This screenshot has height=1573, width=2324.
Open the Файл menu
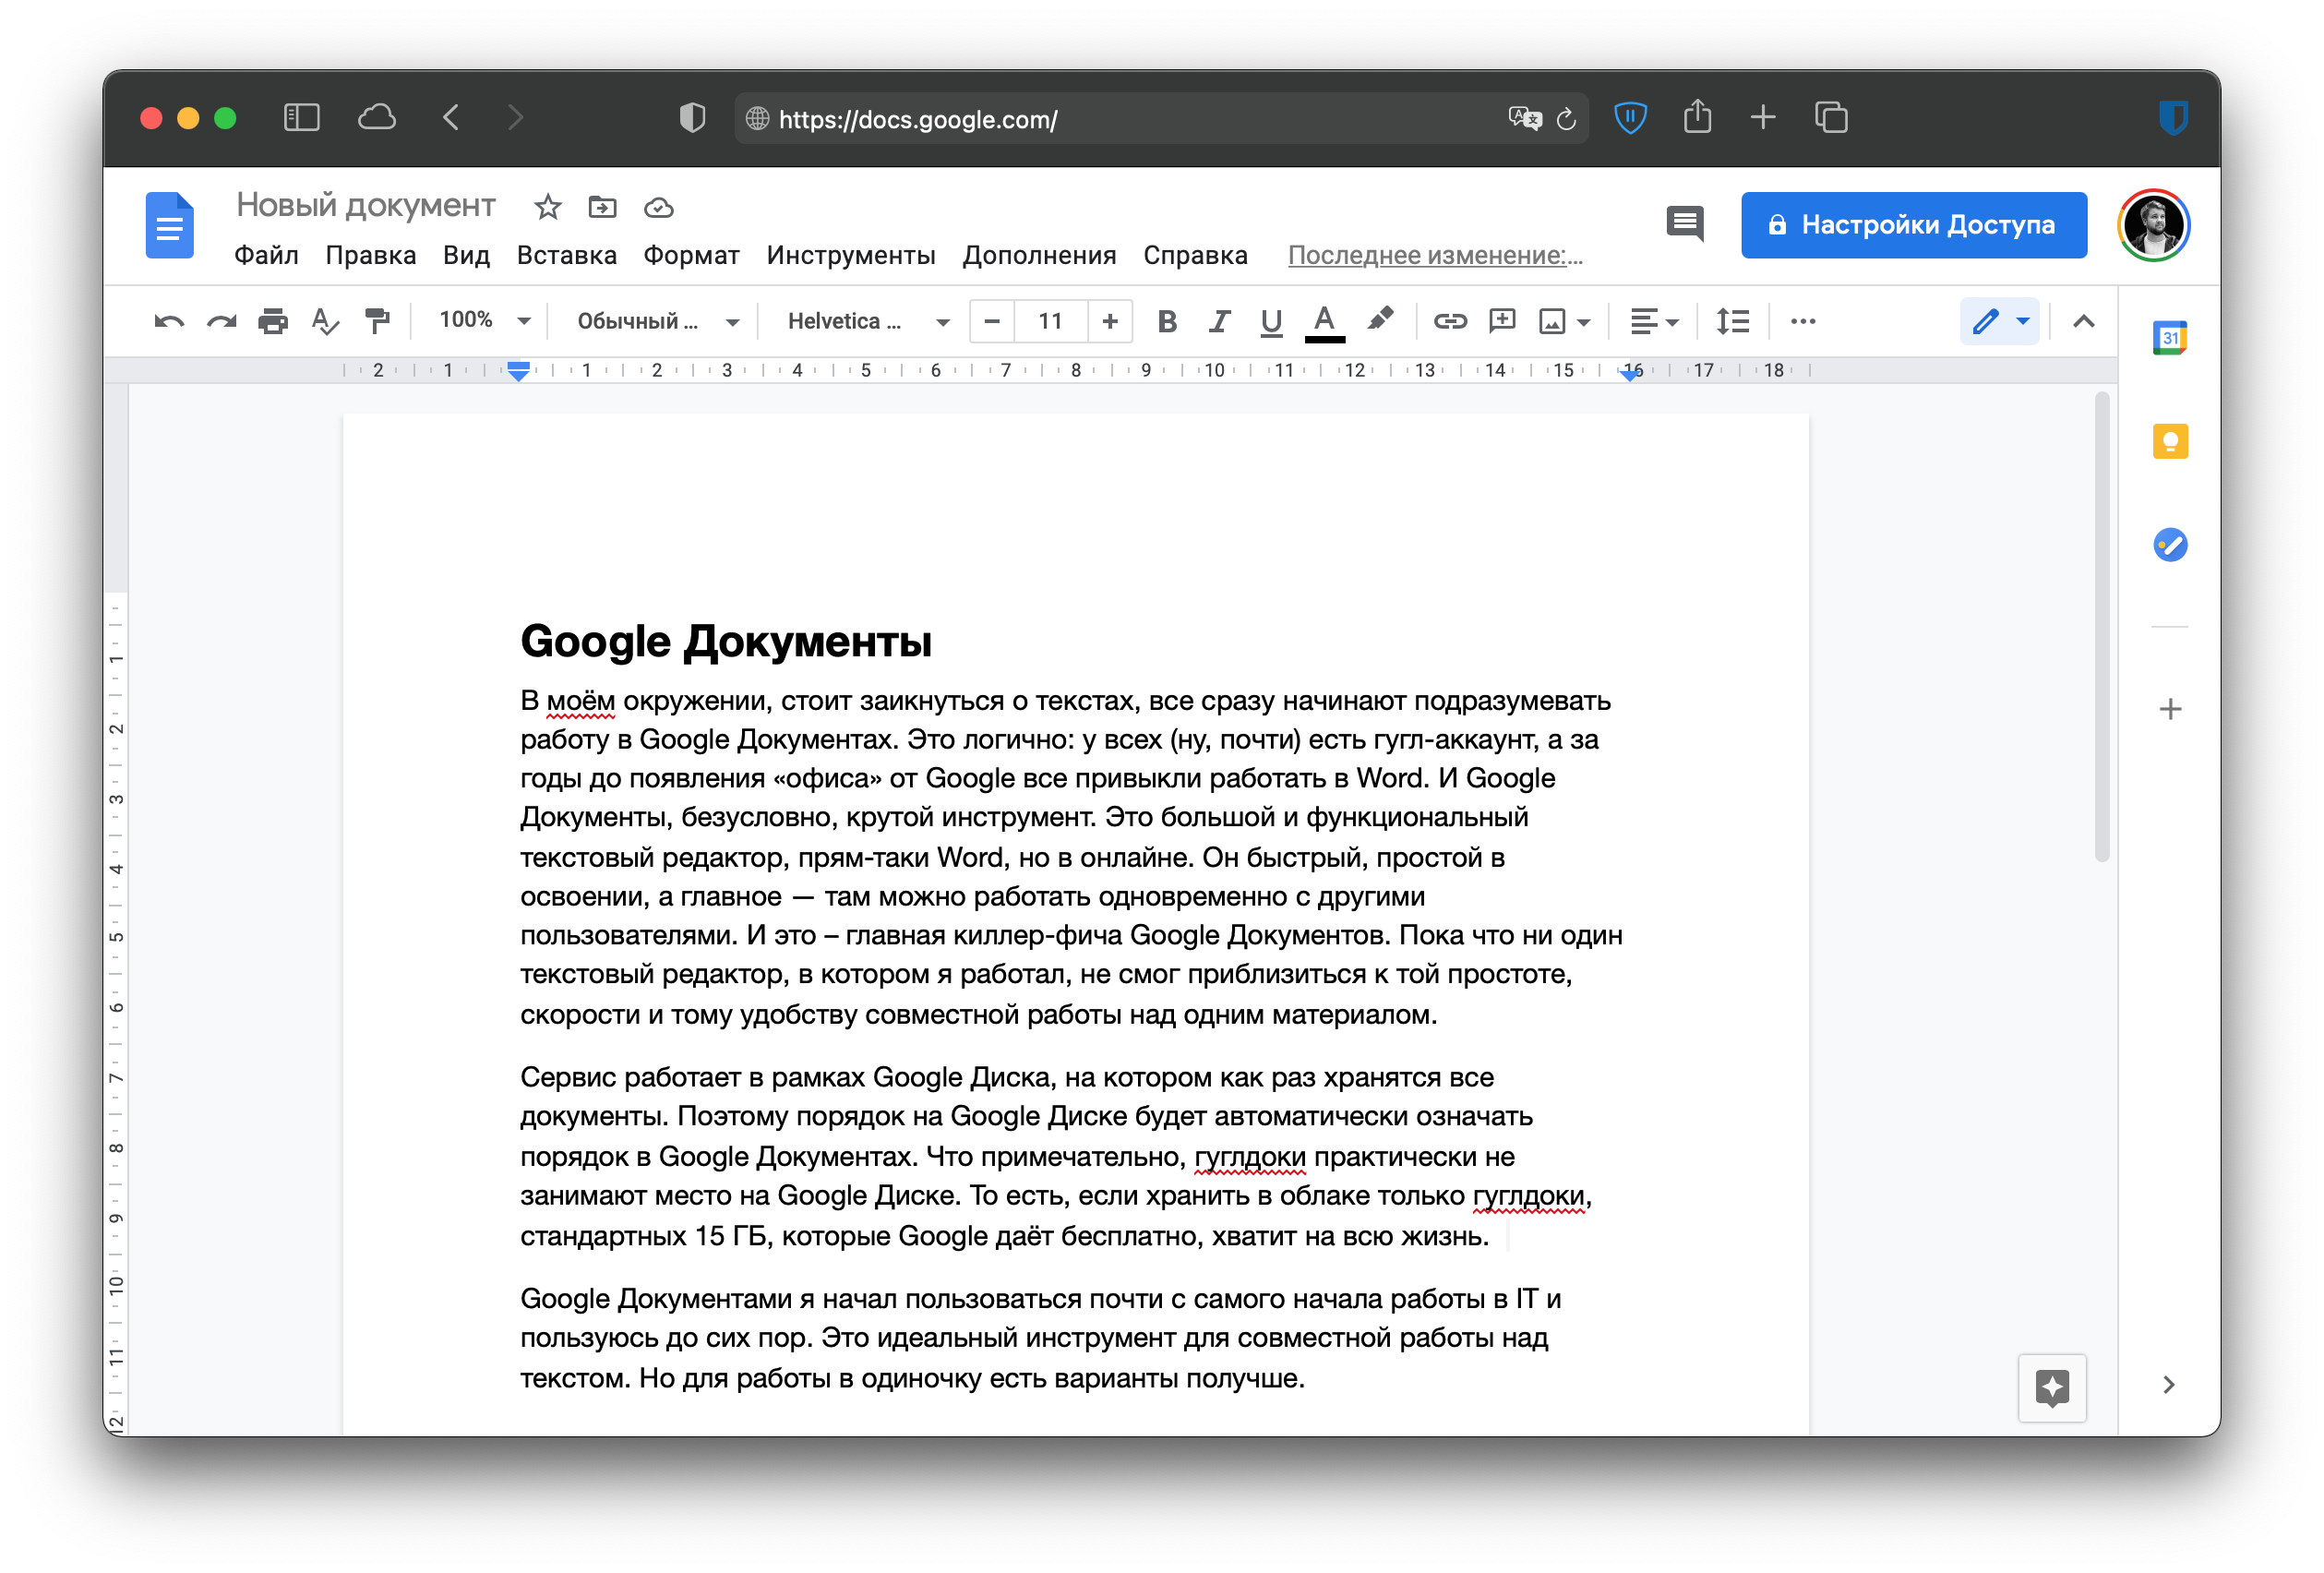[266, 255]
